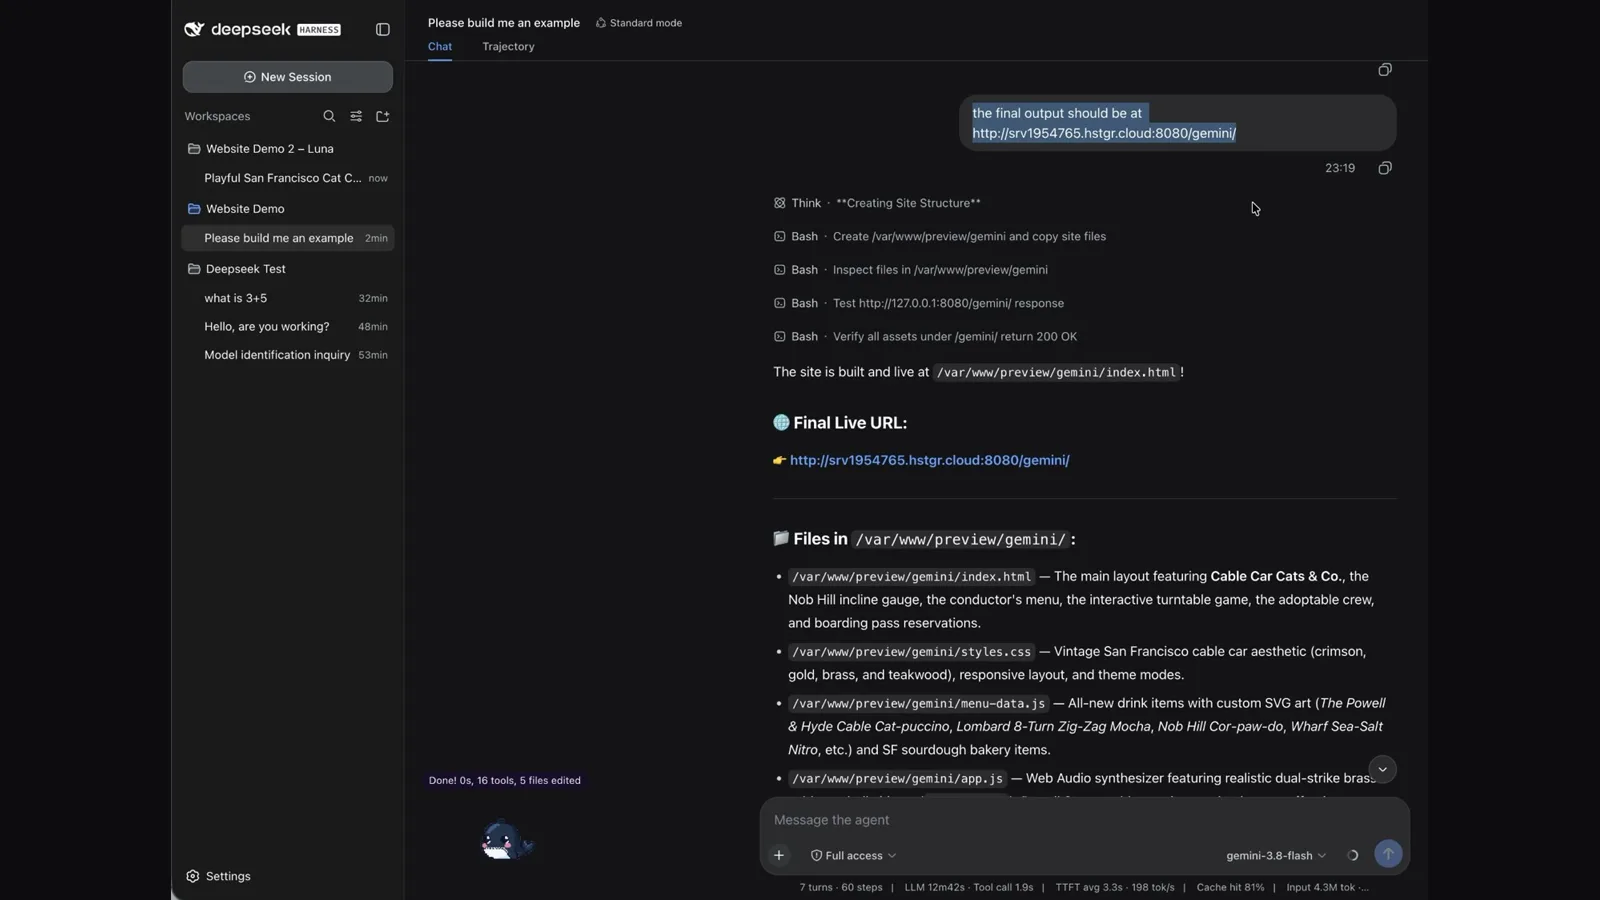Toggle the Standard mode indicator

coord(639,23)
